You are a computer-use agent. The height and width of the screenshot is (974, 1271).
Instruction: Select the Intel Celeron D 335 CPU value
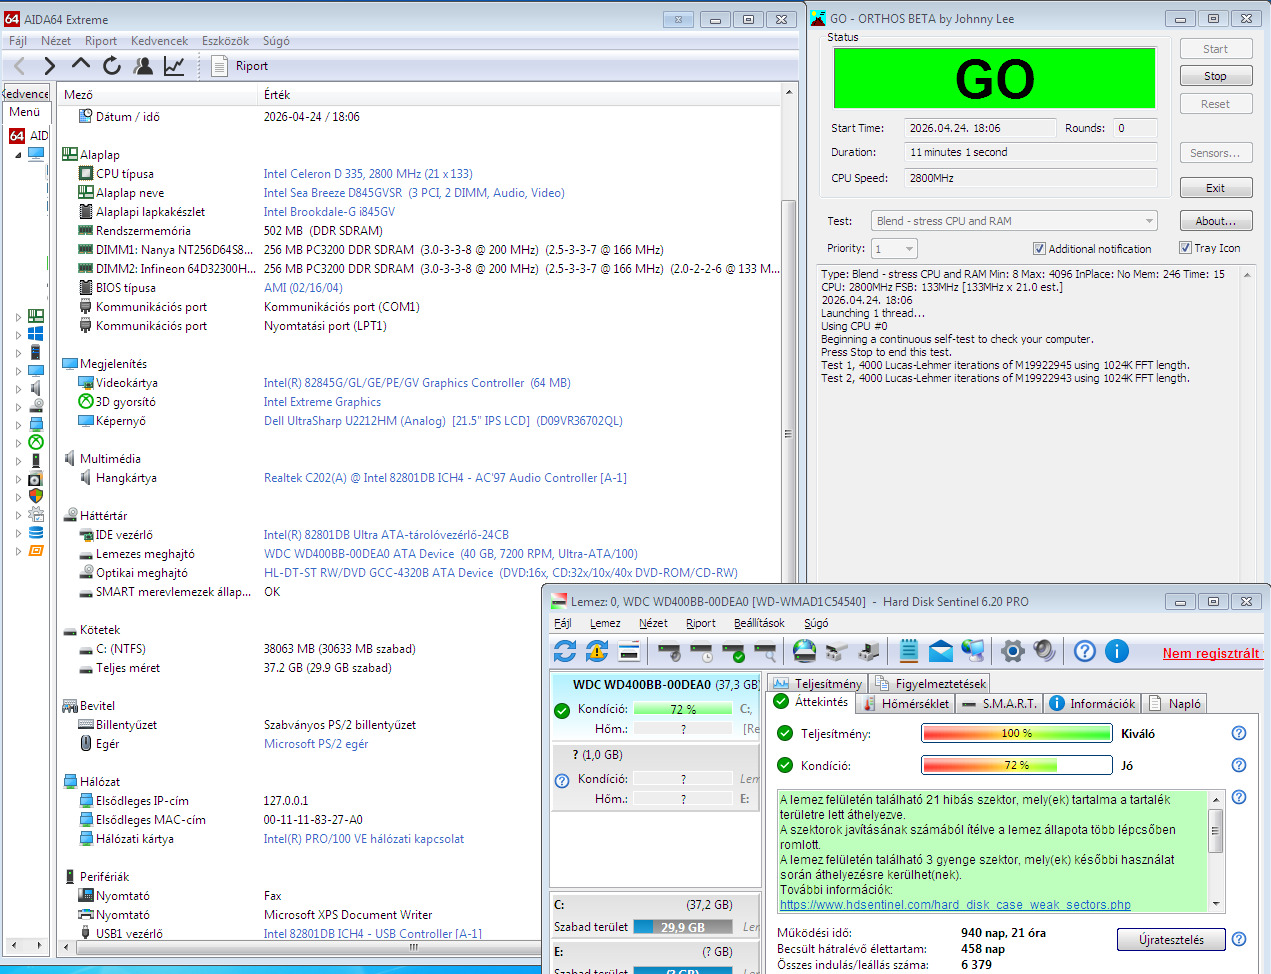coord(368,174)
